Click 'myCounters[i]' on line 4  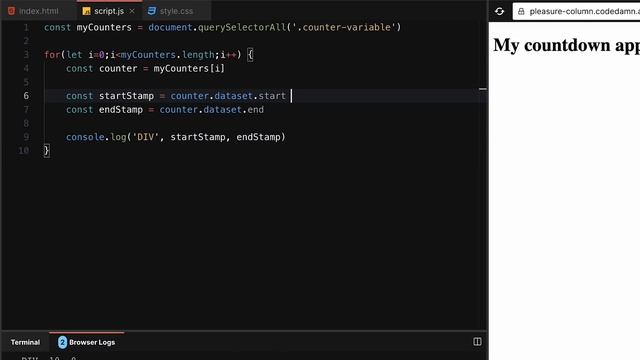tap(189, 69)
